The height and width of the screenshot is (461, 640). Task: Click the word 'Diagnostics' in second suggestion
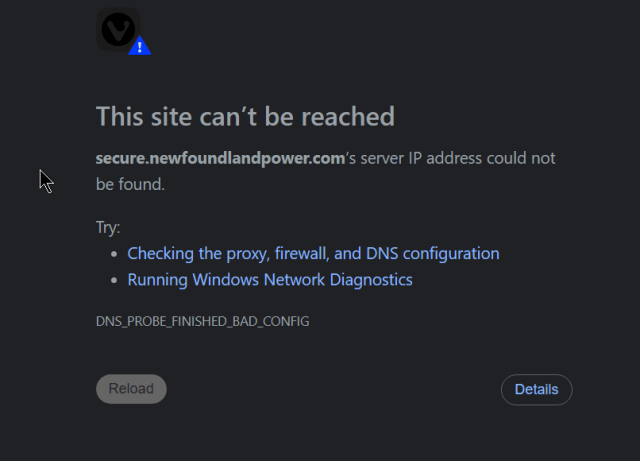pos(371,280)
